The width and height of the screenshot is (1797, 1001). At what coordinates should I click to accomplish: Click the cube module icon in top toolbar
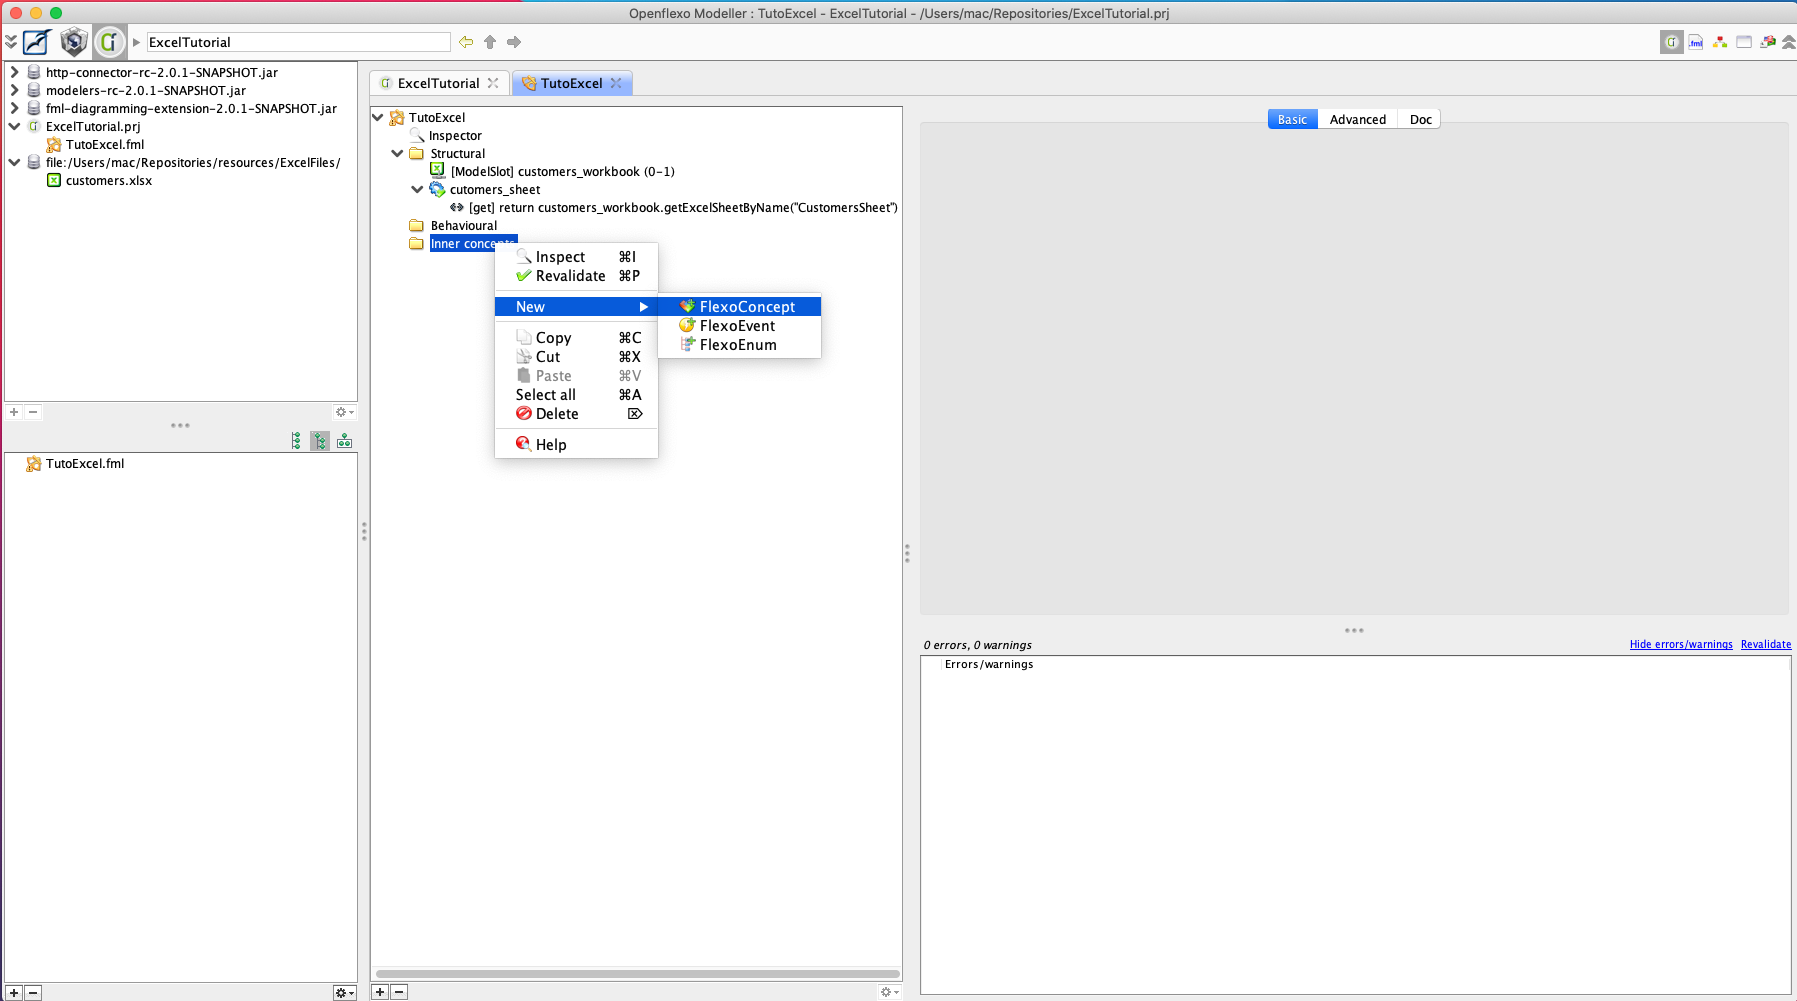74,42
